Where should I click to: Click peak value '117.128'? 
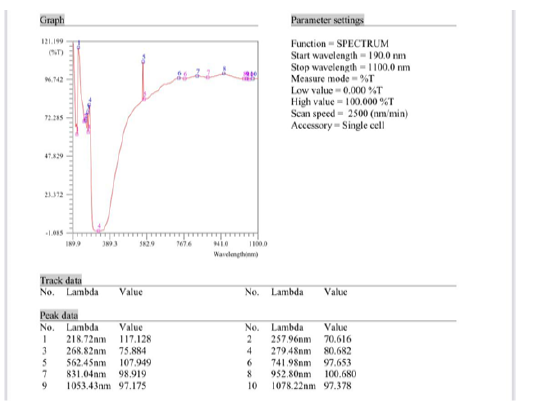(x=135, y=339)
